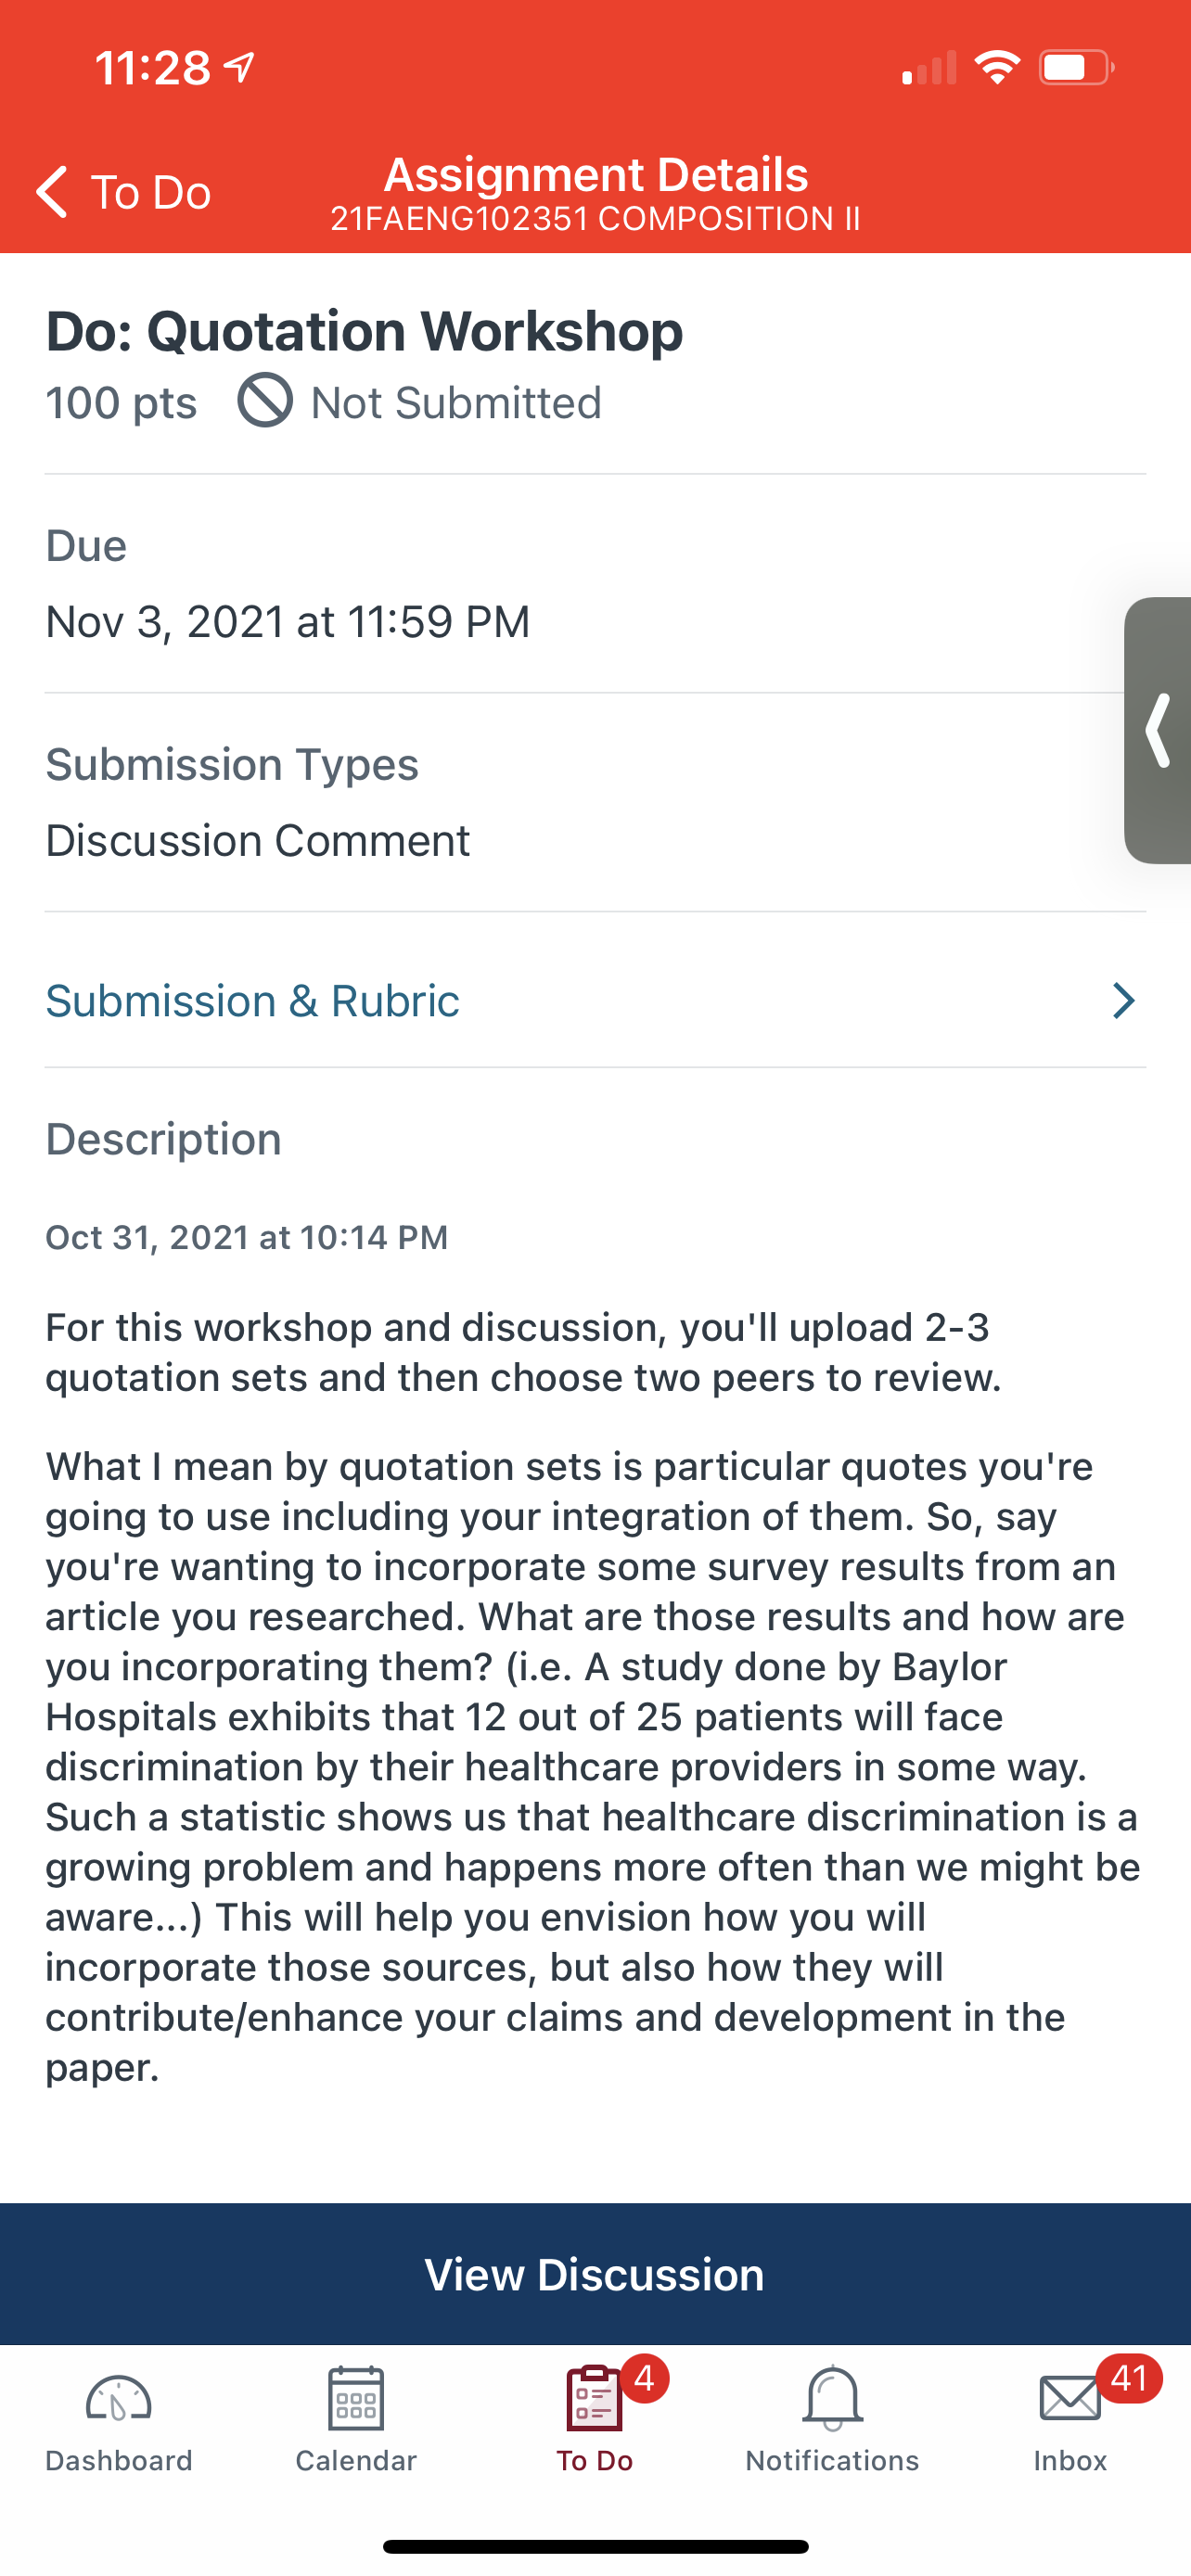Open the Inbox envelope icon
Viewport: 1191px width, 2576px height.
(x=1070, y=2399)
